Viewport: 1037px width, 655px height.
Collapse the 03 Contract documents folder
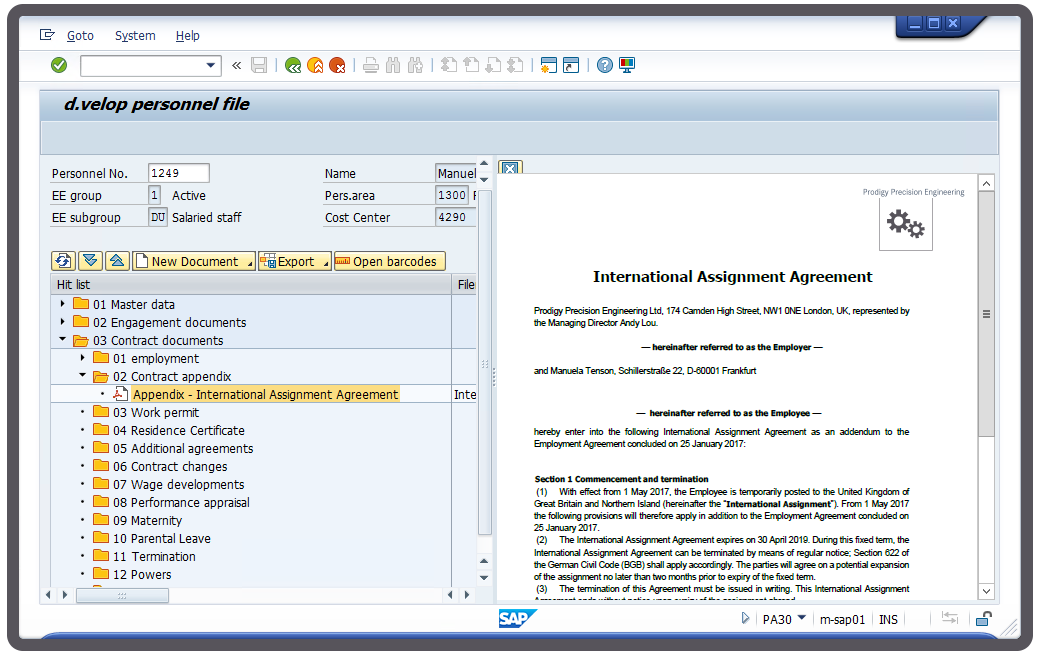pyautogui.click(x=63, y=339)
